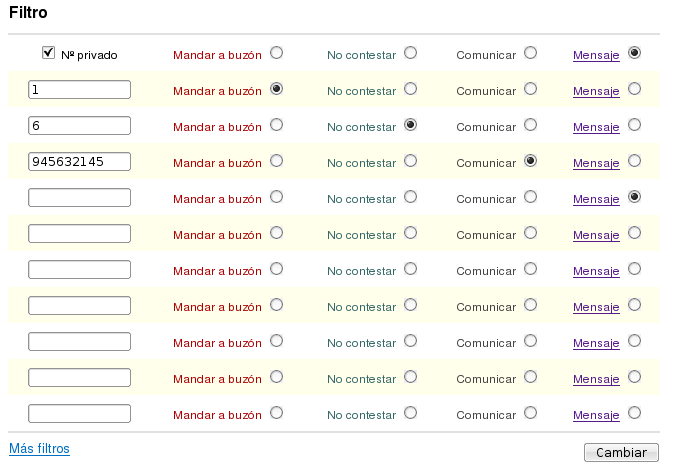Select Mandar a buzón in last row
The image size is (677, 466).
(x=276, y=412)
